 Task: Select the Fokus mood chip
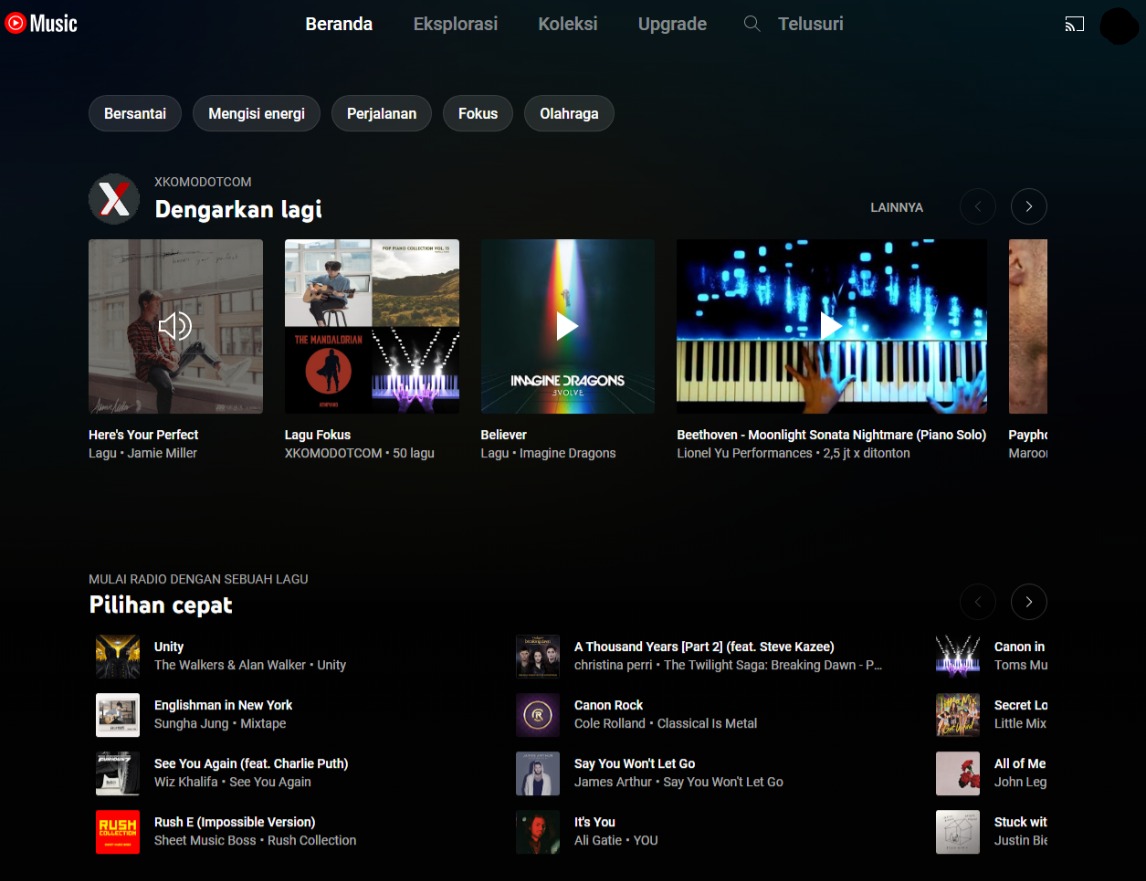tap(478, 113)
